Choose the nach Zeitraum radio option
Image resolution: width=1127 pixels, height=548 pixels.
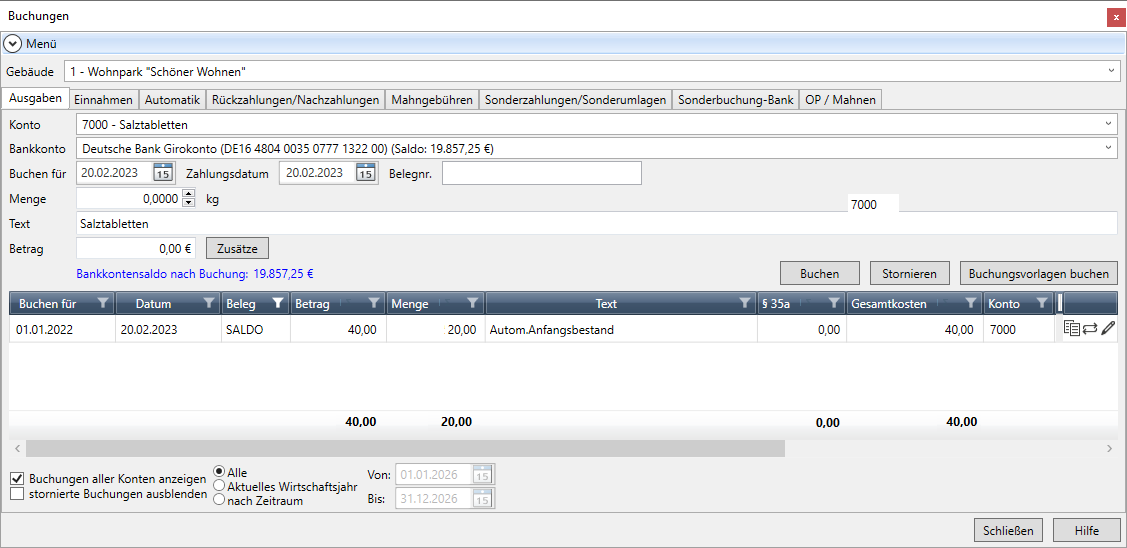(220, 500)
